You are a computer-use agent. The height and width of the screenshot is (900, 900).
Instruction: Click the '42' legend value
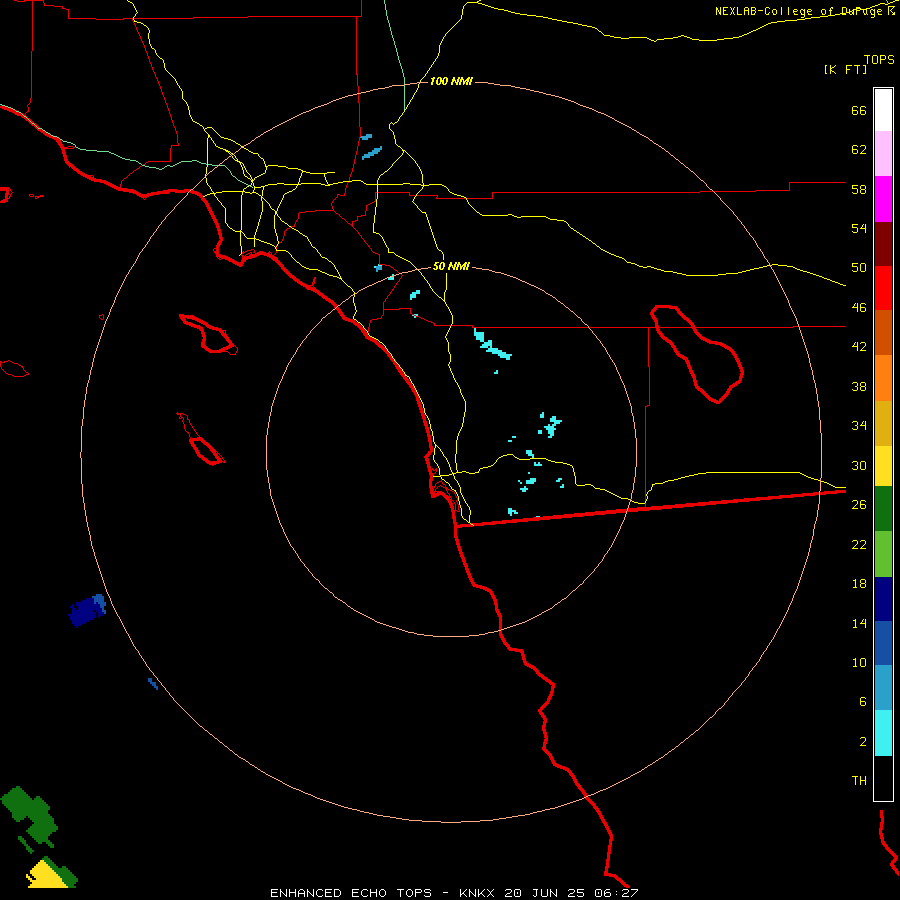859,347
